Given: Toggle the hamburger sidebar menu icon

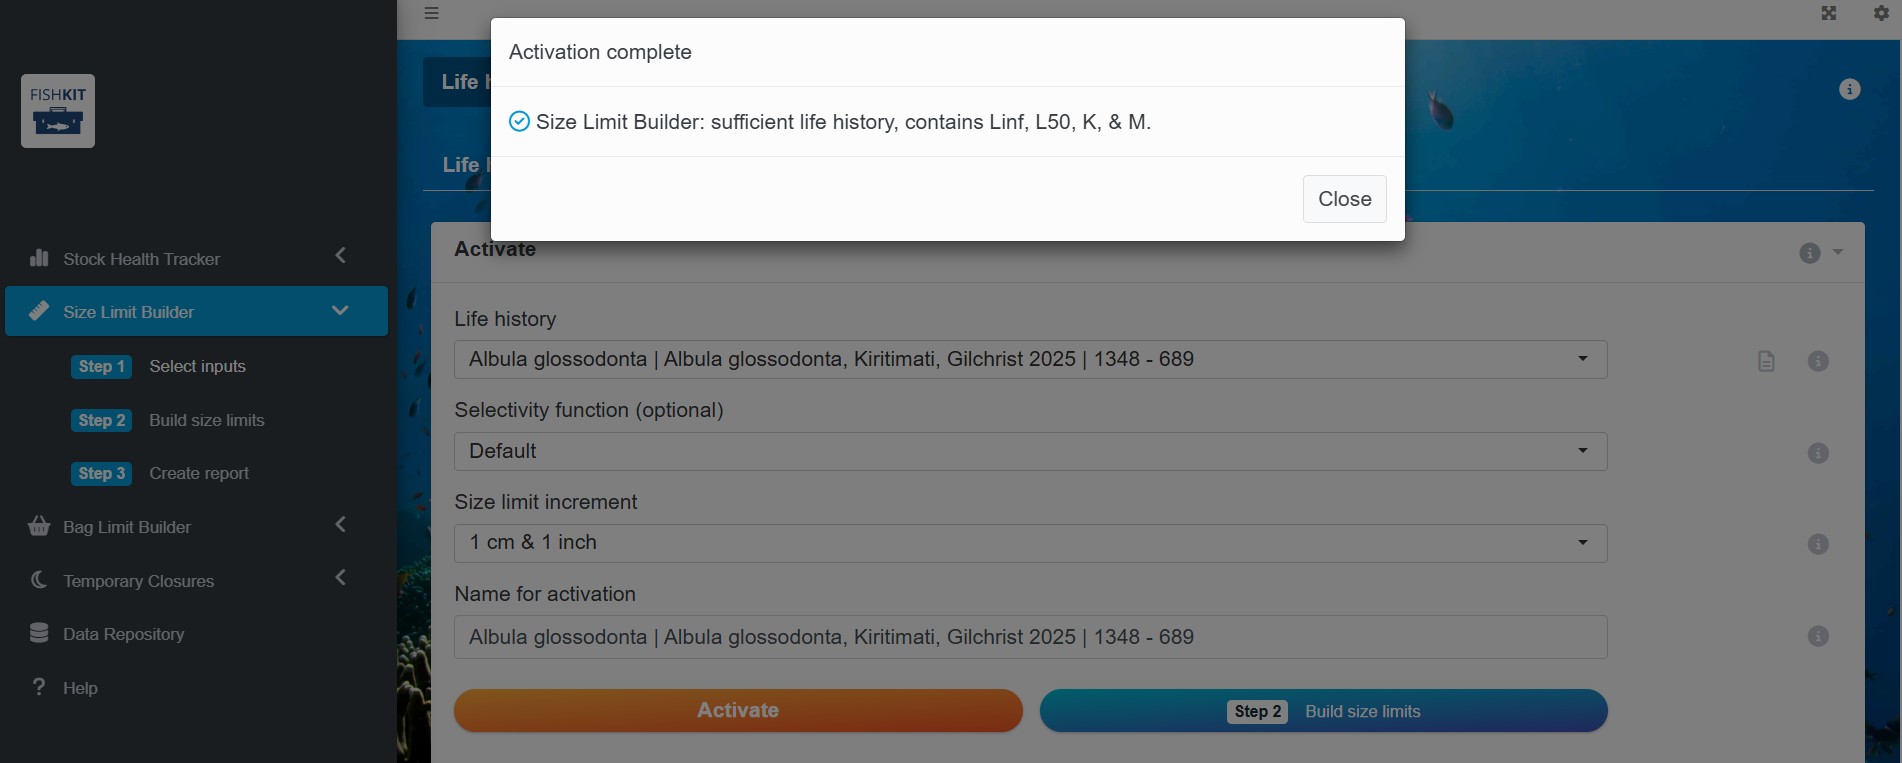Looking at the screenshot, I should [x=431, y=13].
